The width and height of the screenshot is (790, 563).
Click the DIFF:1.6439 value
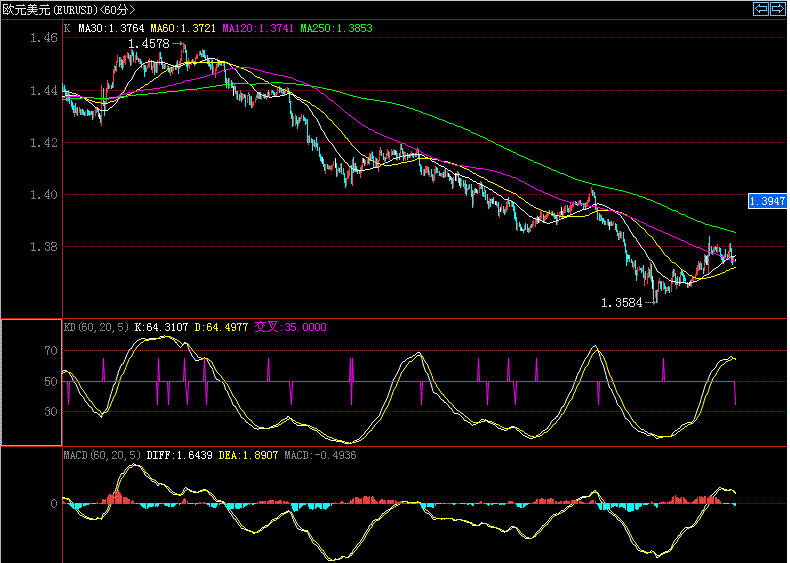[x=179, y=455]
